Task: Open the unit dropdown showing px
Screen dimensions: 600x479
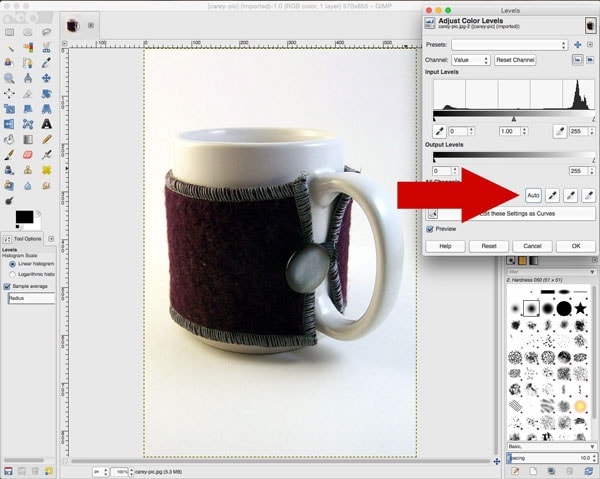Action: coord(100,472)
